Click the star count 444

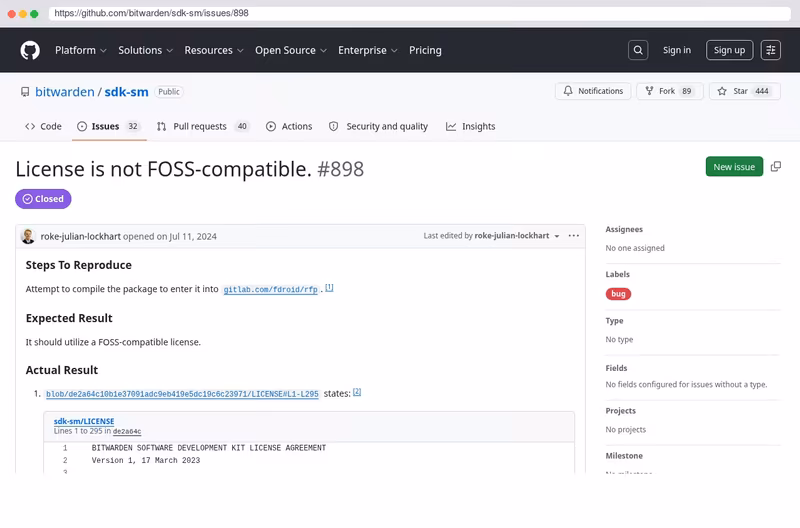click(x=762, y=91)
